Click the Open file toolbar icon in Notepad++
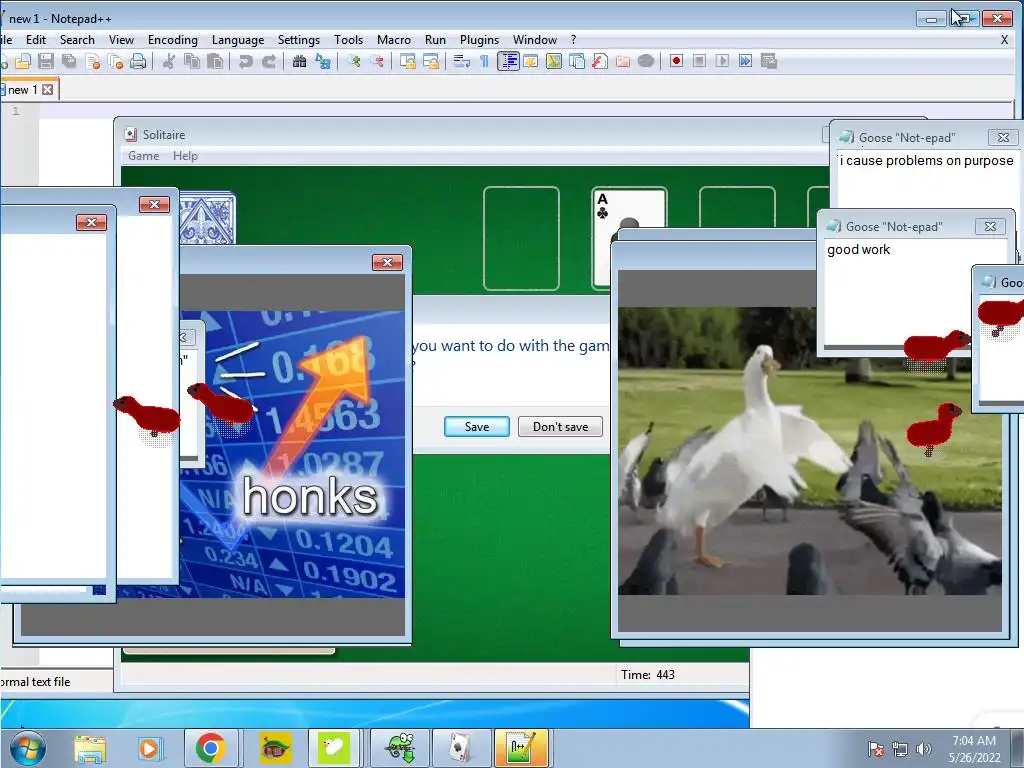The image size is (1024, 768). click(22, 61)
